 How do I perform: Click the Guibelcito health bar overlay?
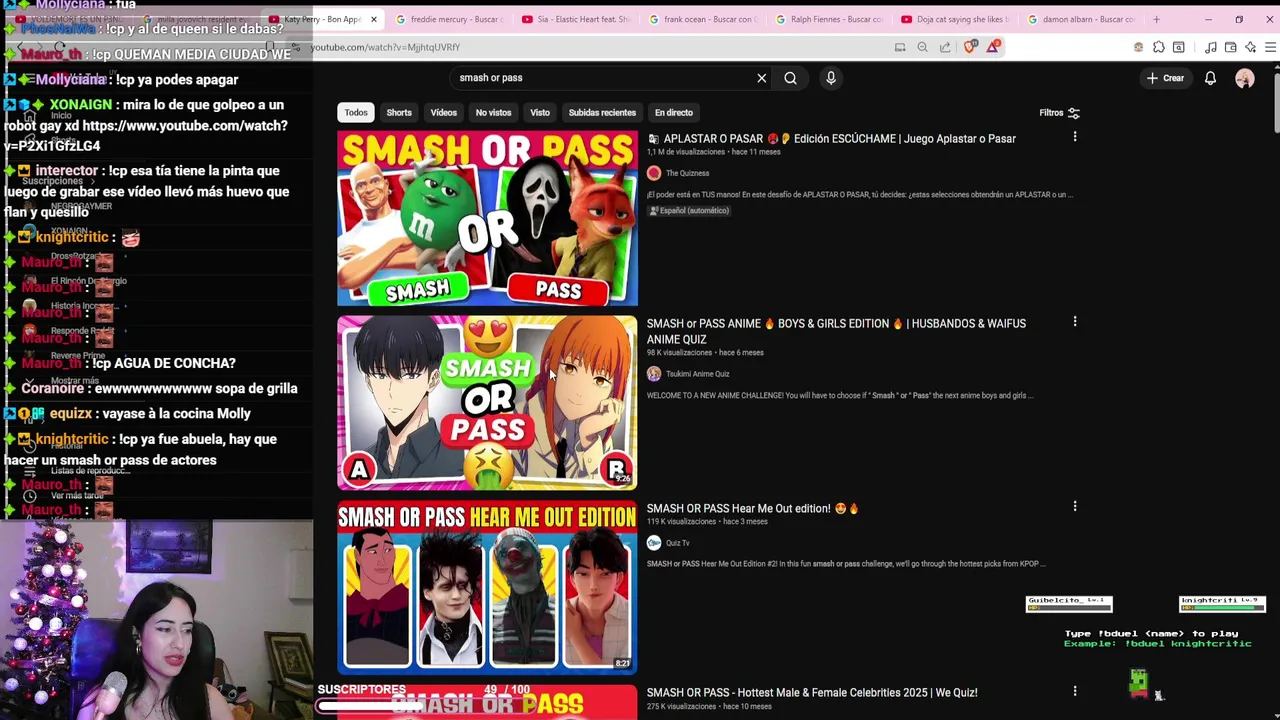tap(1069, 604)
